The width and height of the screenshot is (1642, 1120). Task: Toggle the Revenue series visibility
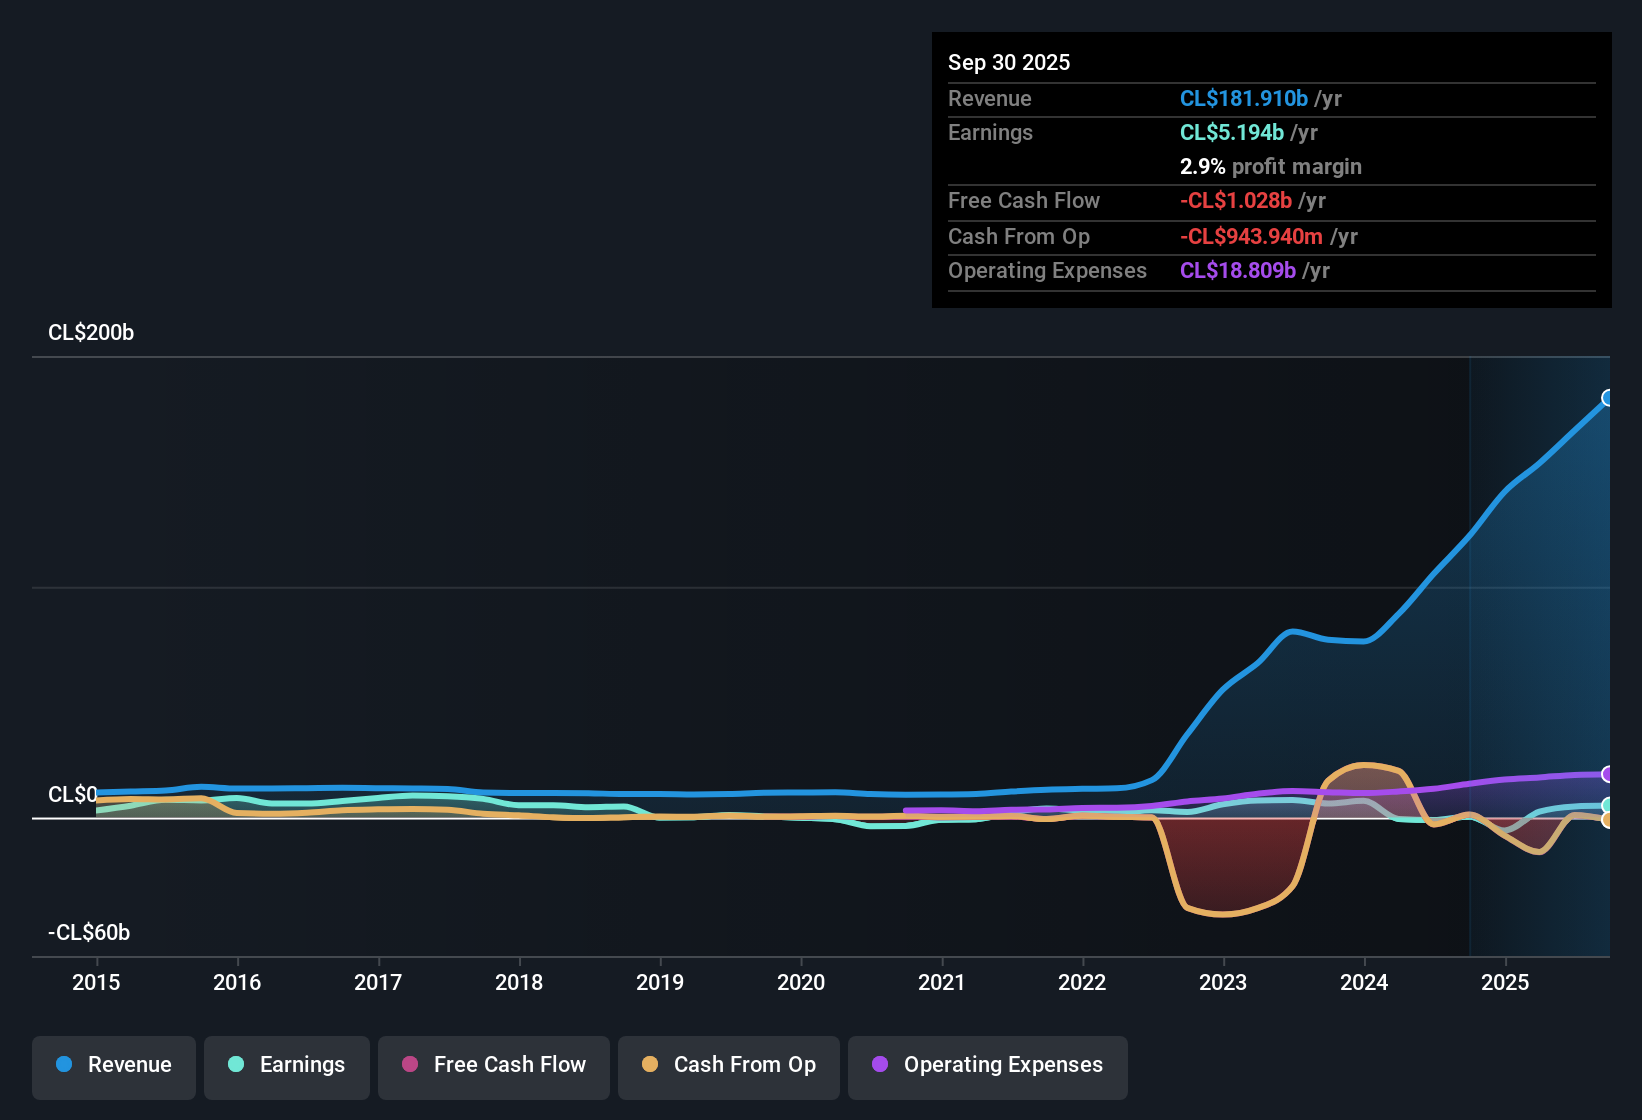pyautogui.click(x=113, y=1065)
